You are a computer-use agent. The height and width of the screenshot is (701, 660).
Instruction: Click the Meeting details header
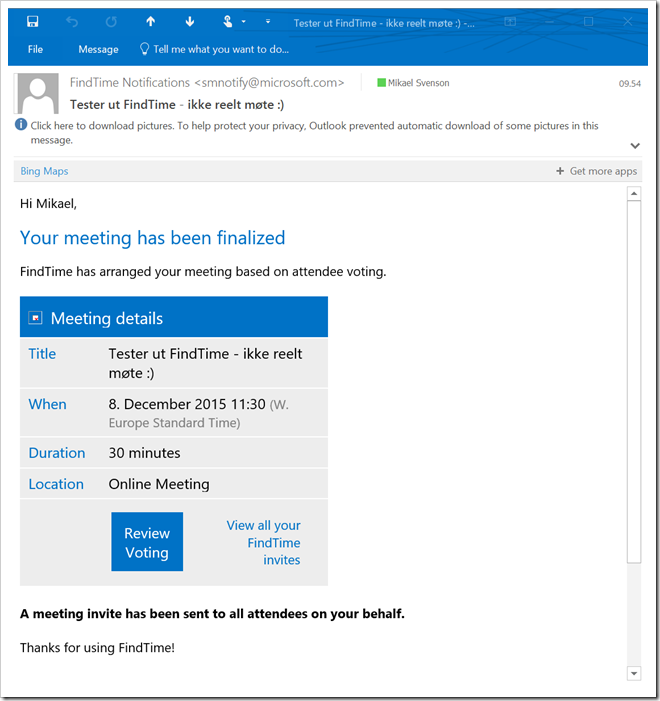(174, 317)
